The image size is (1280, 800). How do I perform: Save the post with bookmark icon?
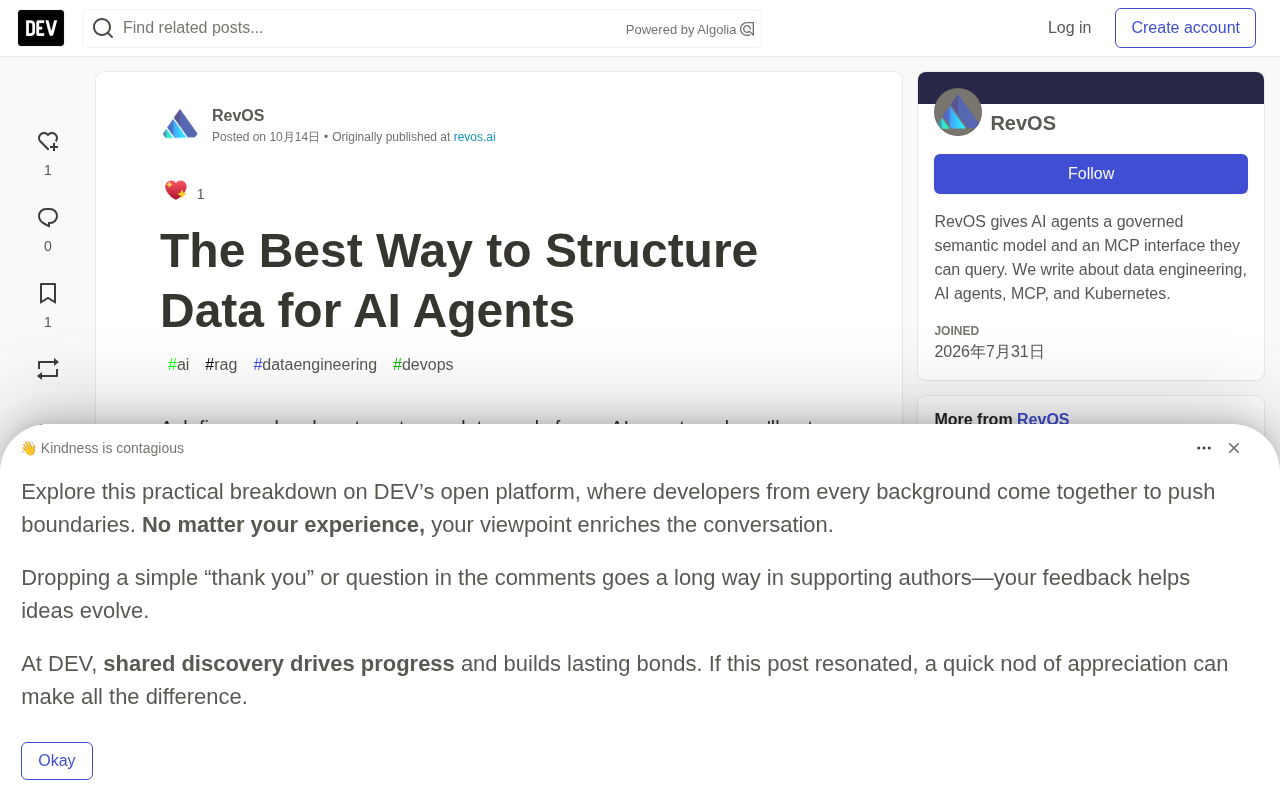coord(48,294)
